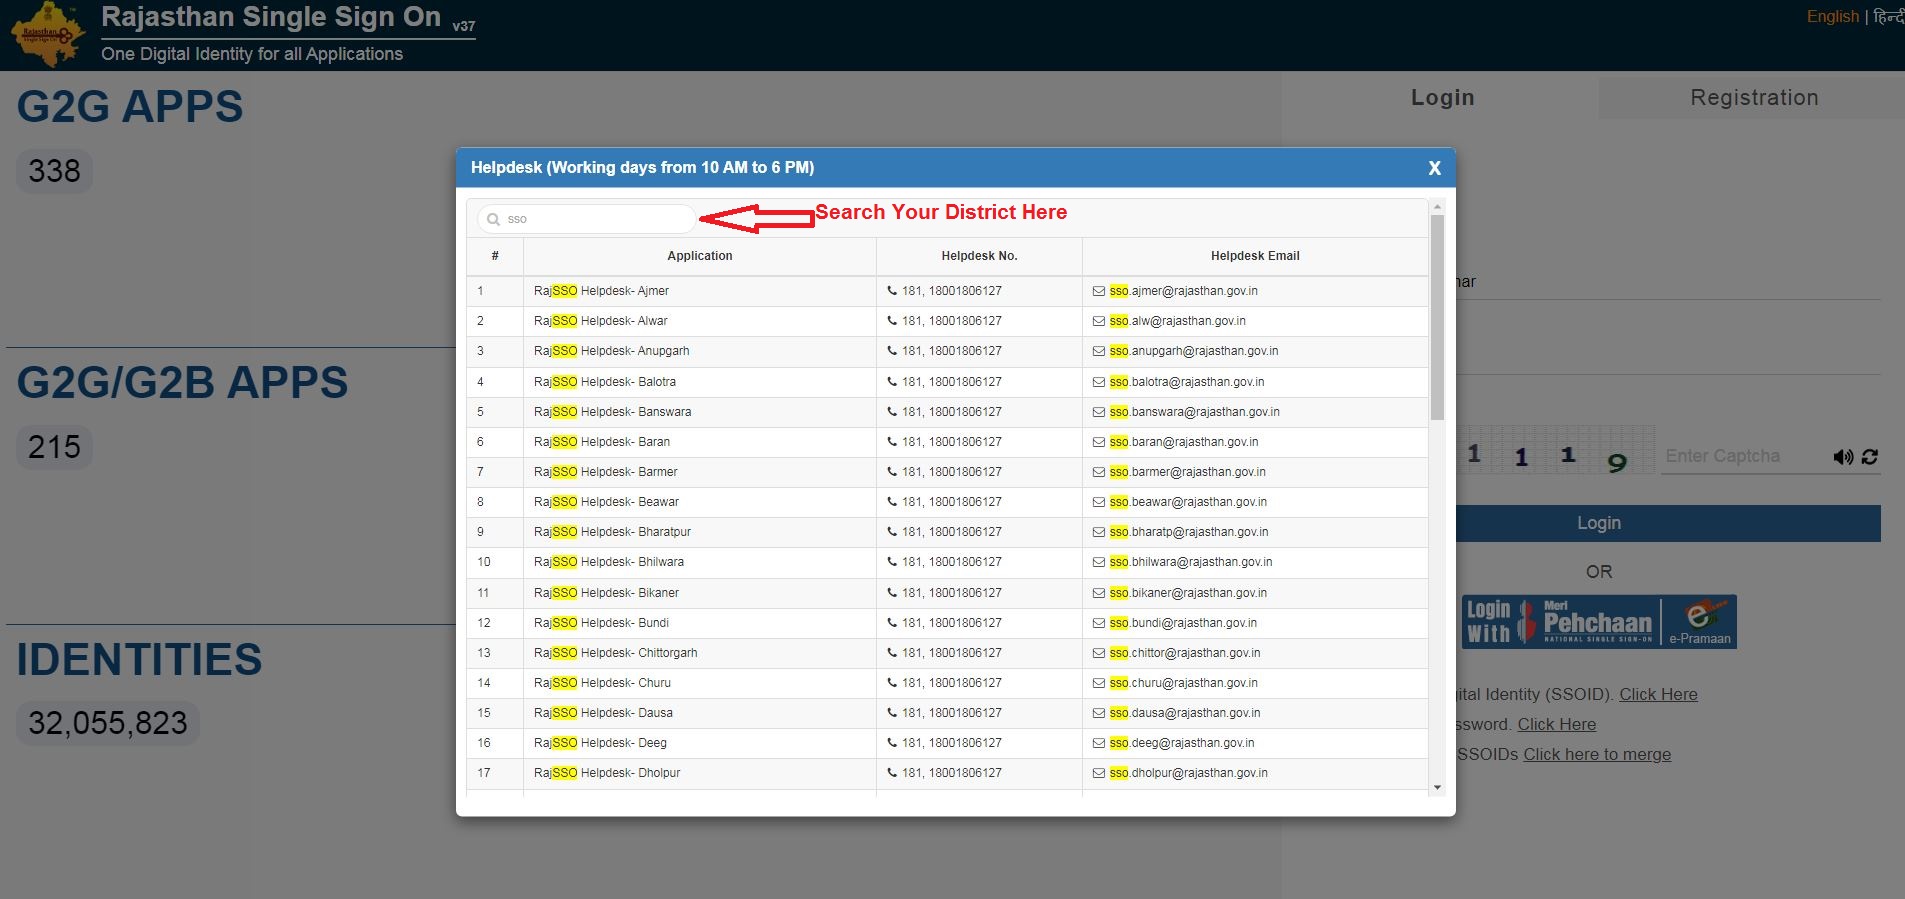Refresh the captcha image
The image size is (1905, 899).
click(1870, 457)
